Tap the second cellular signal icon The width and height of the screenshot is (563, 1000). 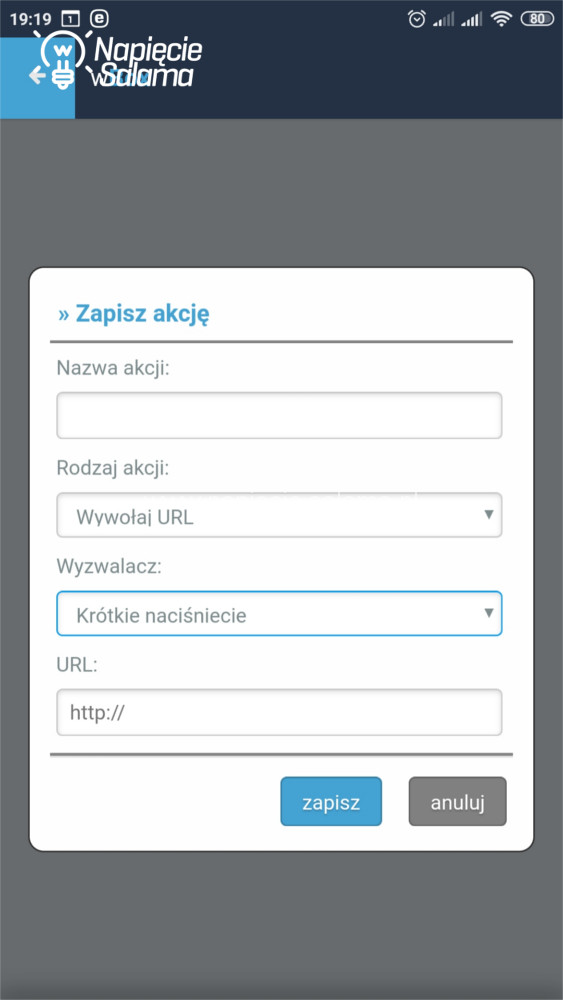(472, 20)
